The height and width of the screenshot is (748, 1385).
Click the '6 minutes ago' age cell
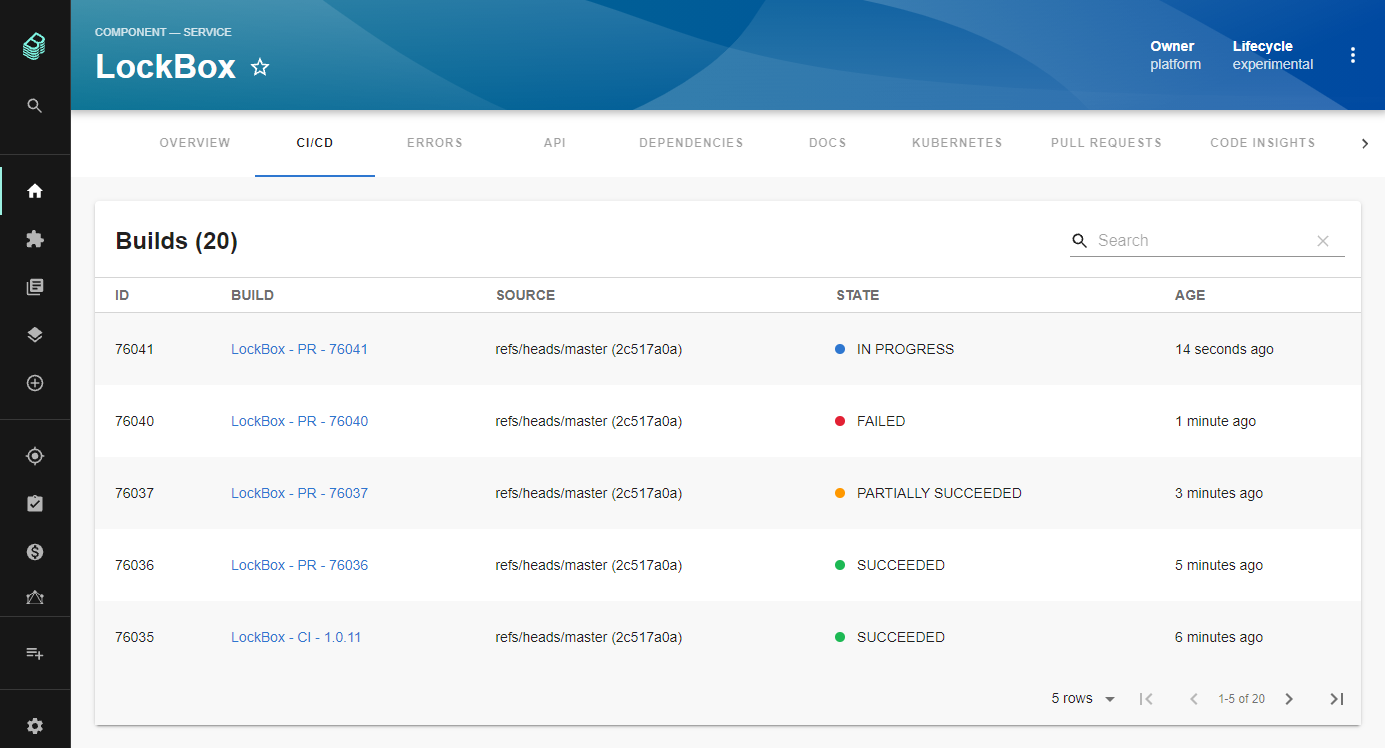click(1219, 637)
